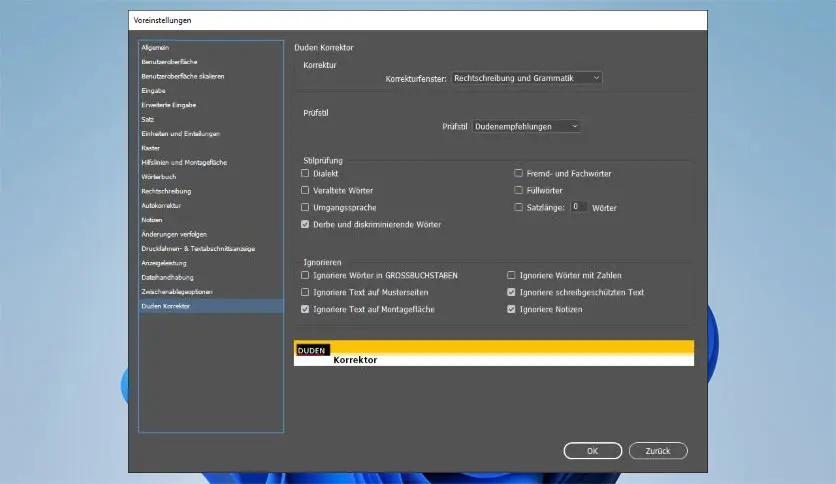
Task: Uncheck Ignoriere schreibgeschützten Text
Action: [x=511, y=293]
